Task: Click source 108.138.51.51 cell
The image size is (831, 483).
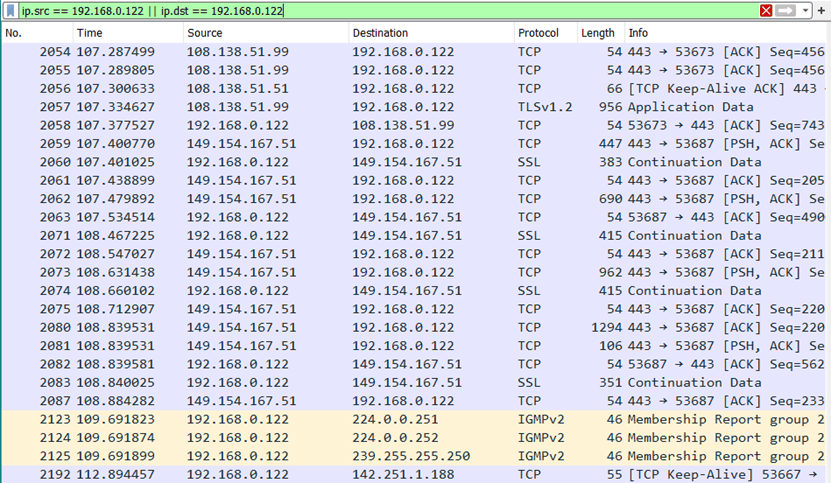Action: point(237,89)
